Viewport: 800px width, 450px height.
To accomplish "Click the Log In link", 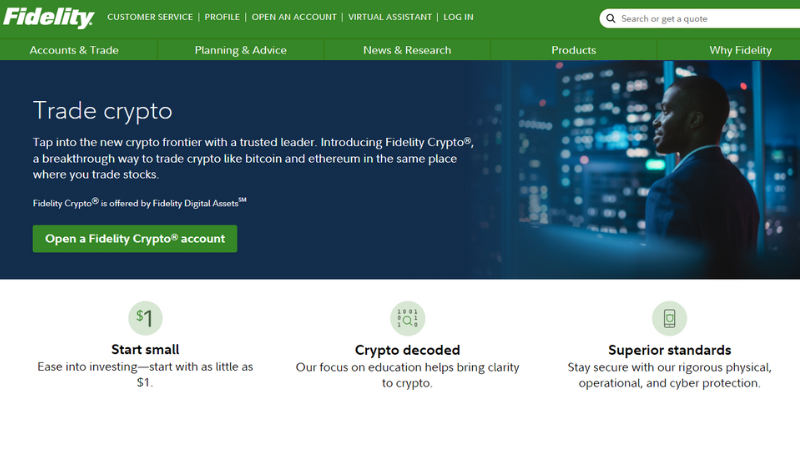I will coord(458,17).
